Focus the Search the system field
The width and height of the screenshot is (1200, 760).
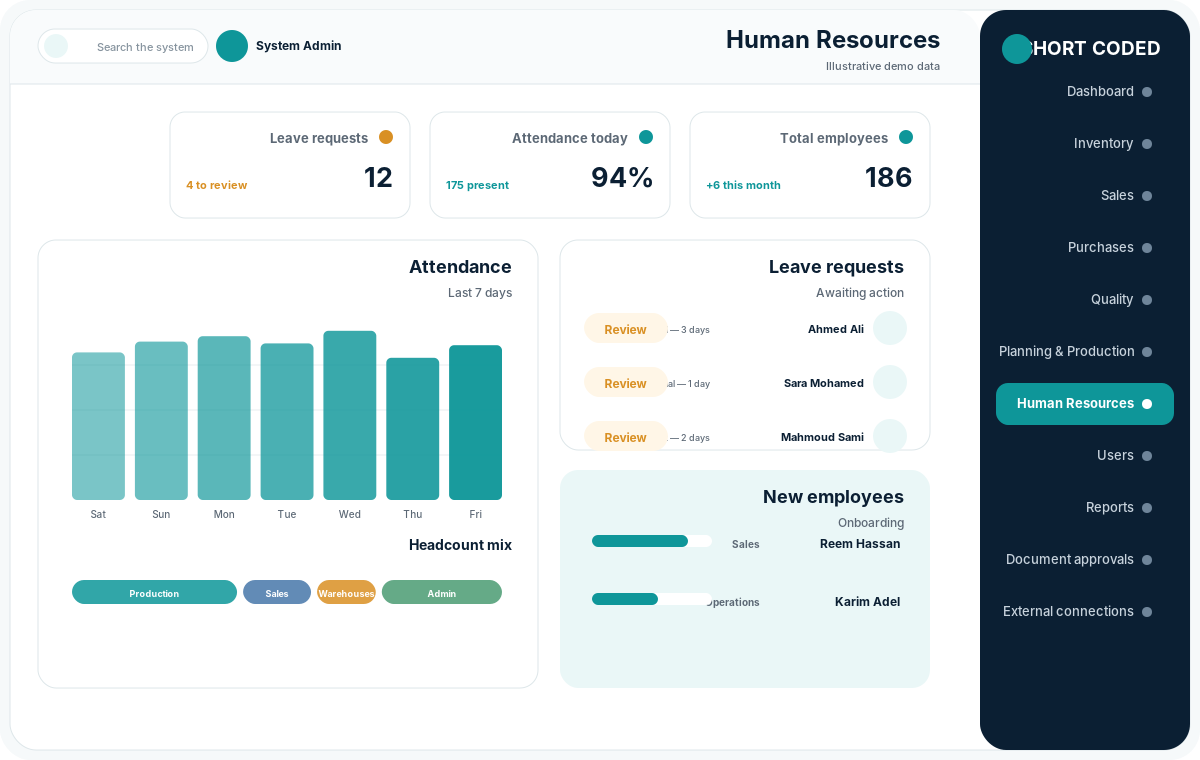click(123, 46)
